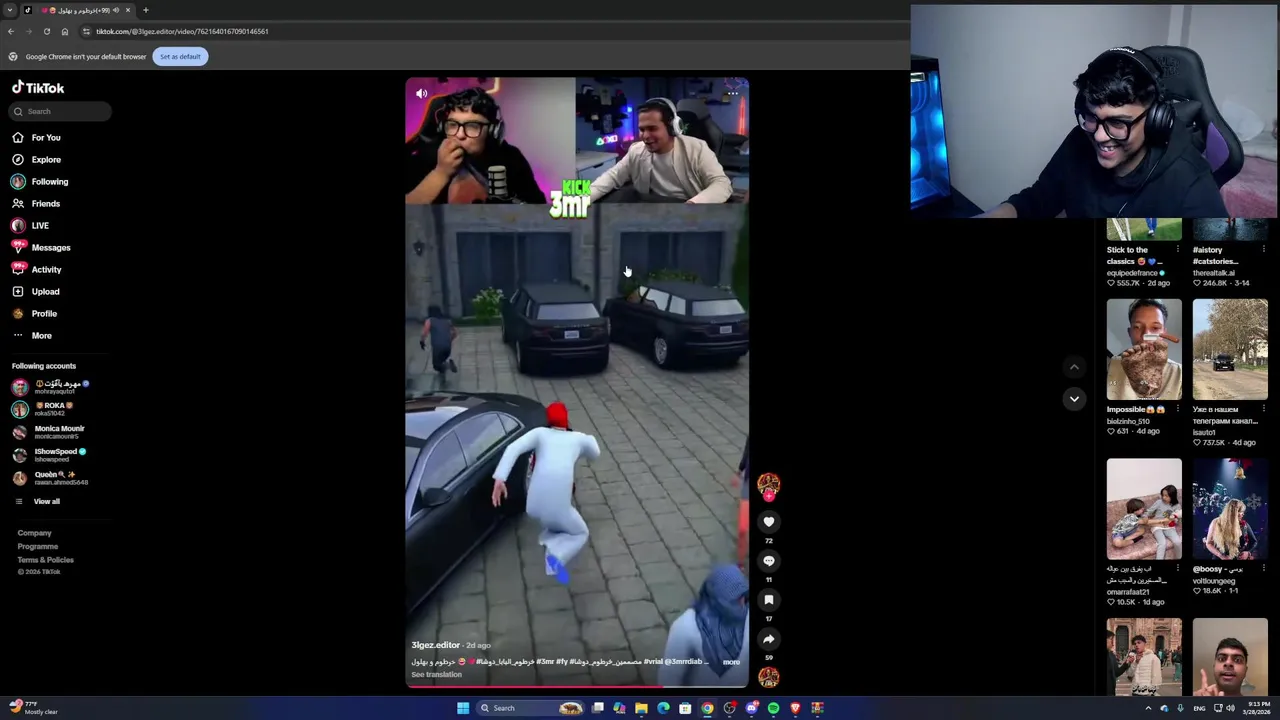Open options menu for 'Stick to the classics' card

pyautogui.click(x=1177, y=250)
